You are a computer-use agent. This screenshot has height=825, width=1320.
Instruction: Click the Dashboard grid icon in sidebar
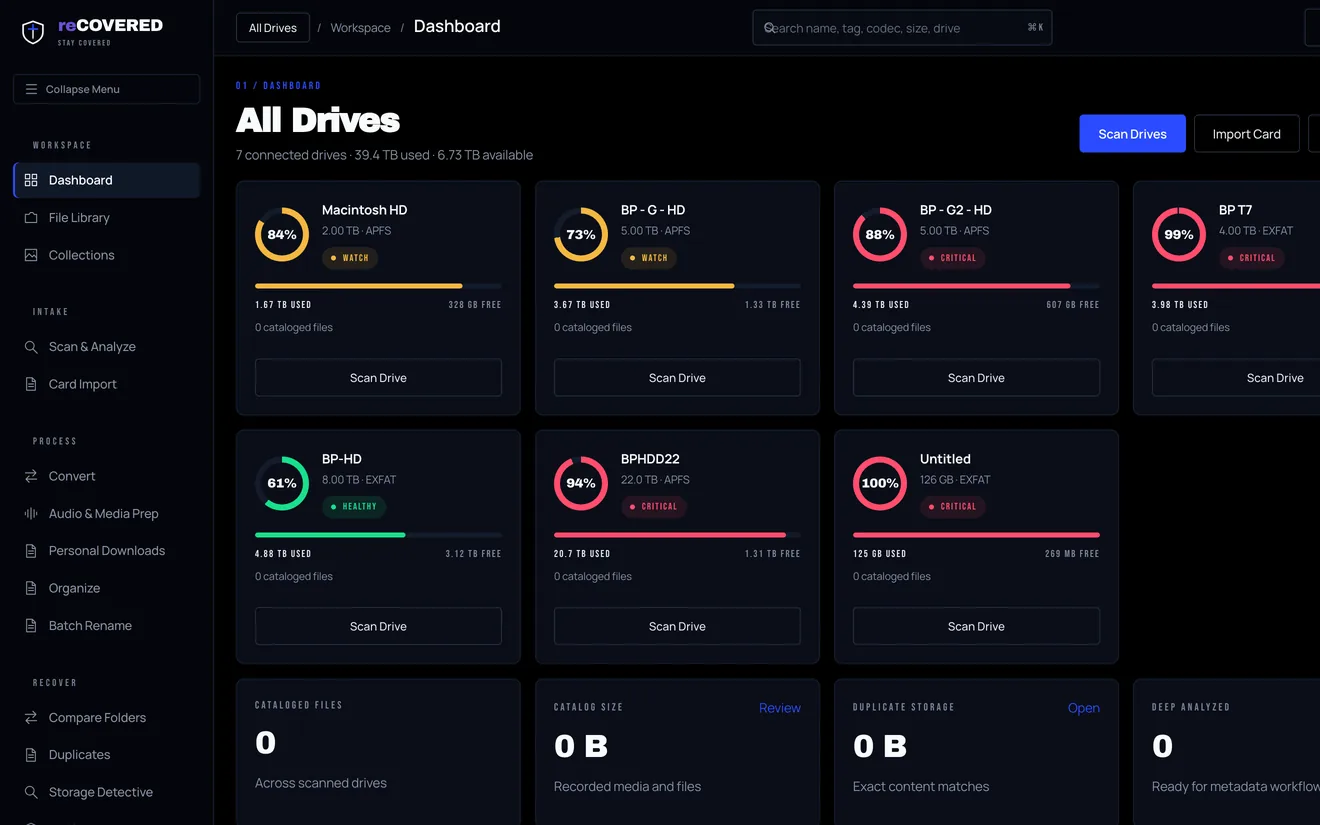click(x=31, y=180)
